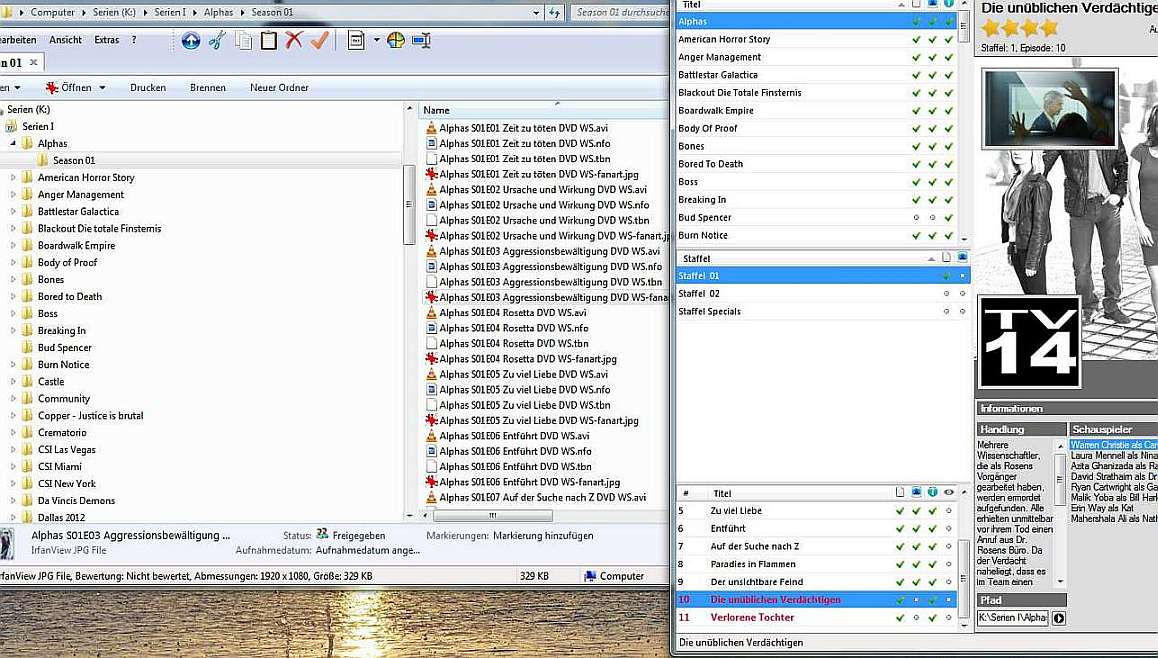Toggle watched marker for episode Entführt
The image size is (1158, 658).
(x=949, y=529)
